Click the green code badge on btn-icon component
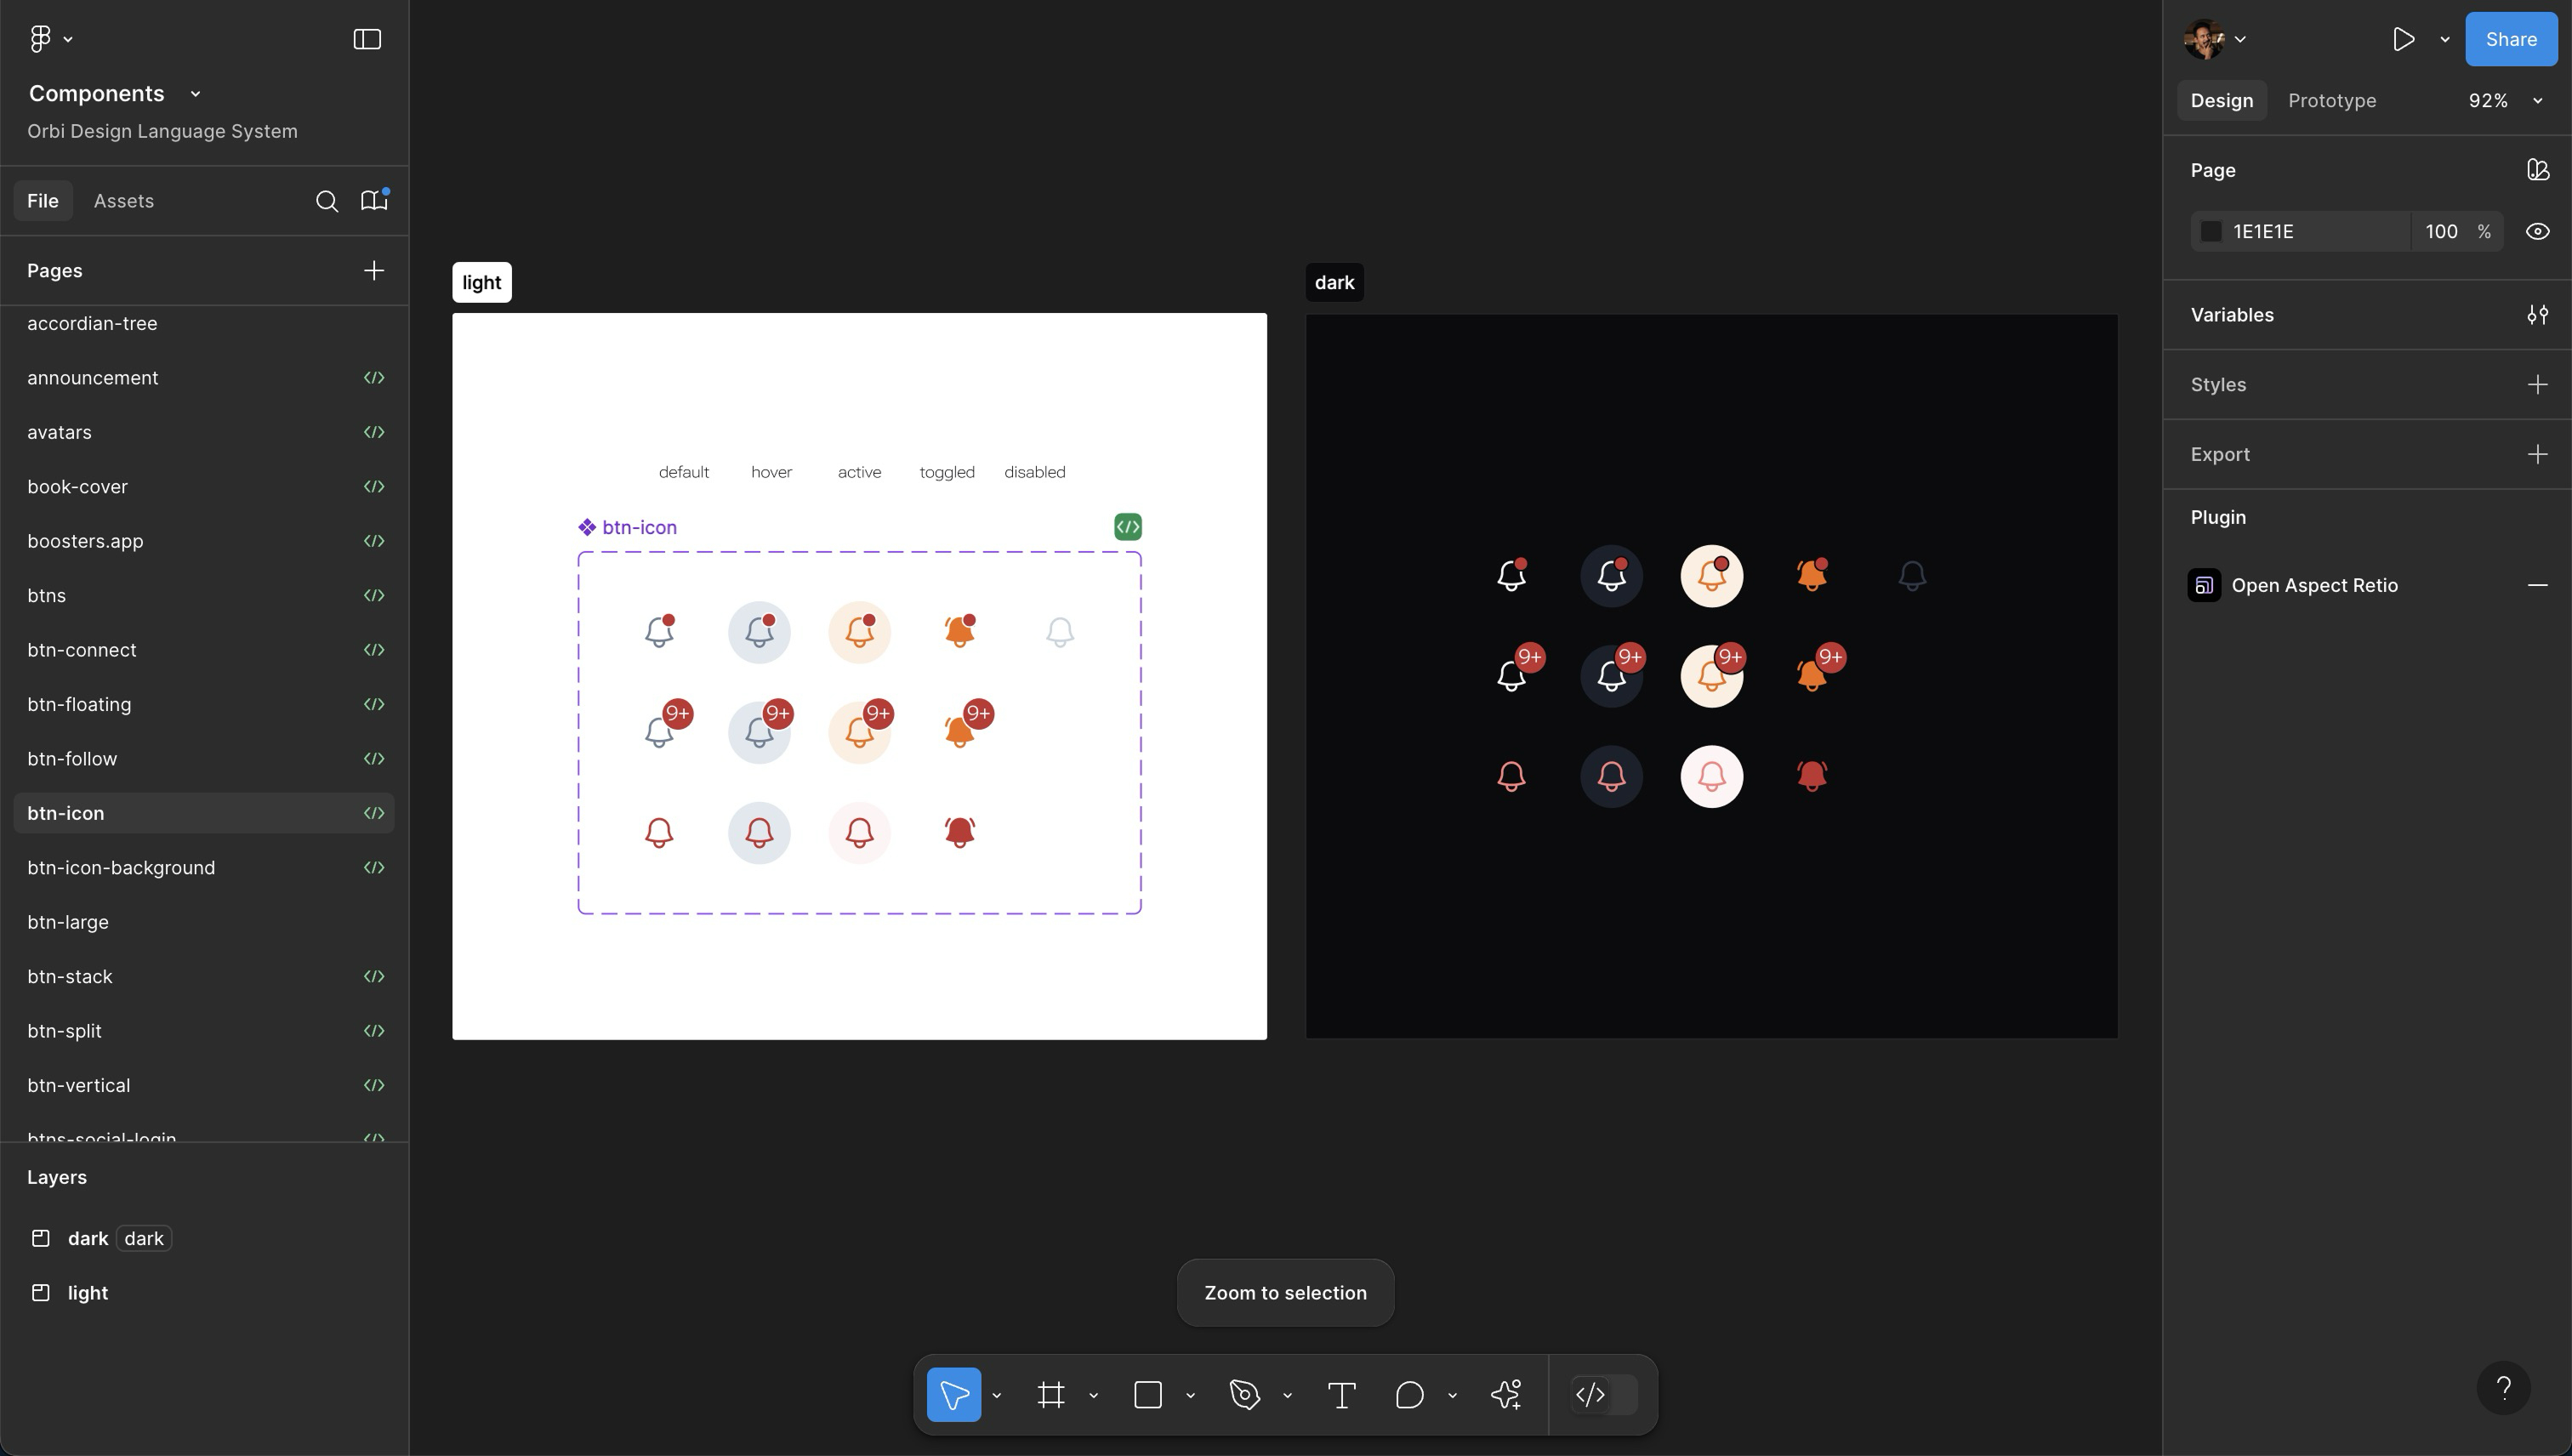The height and width of the screenshot is (1456, 2572). tap(1128, 527)
